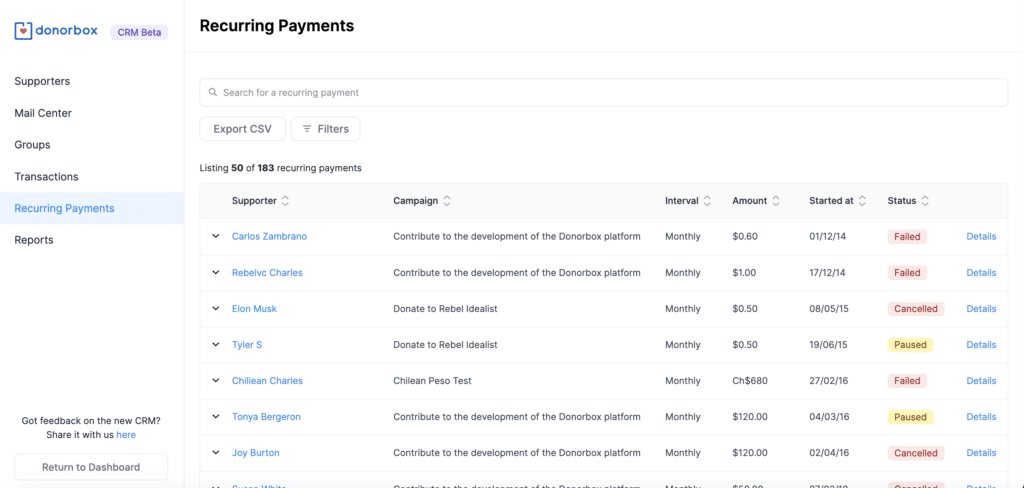Click the Export CSV button

point(242,129)
